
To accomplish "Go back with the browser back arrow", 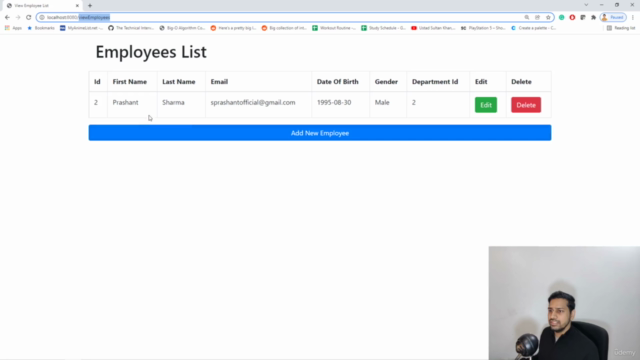I will pos(7,17).
